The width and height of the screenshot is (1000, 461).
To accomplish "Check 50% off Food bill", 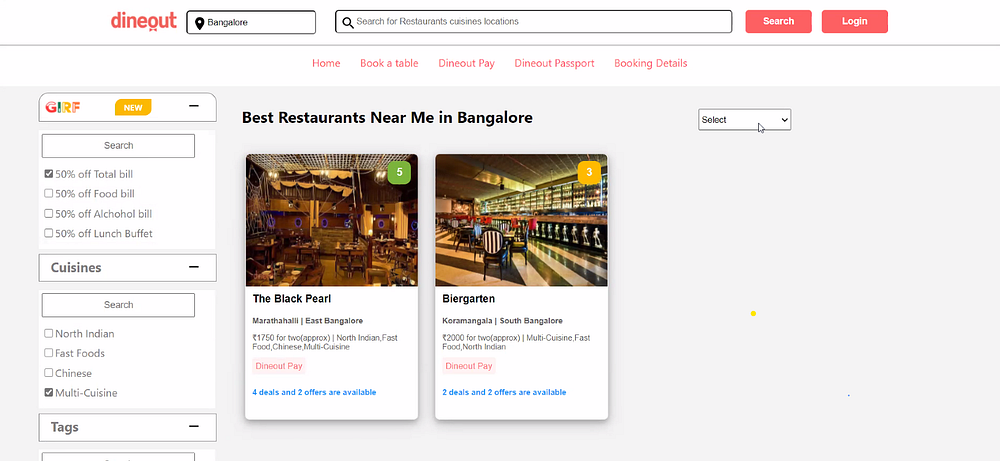I will coord(48,193).
